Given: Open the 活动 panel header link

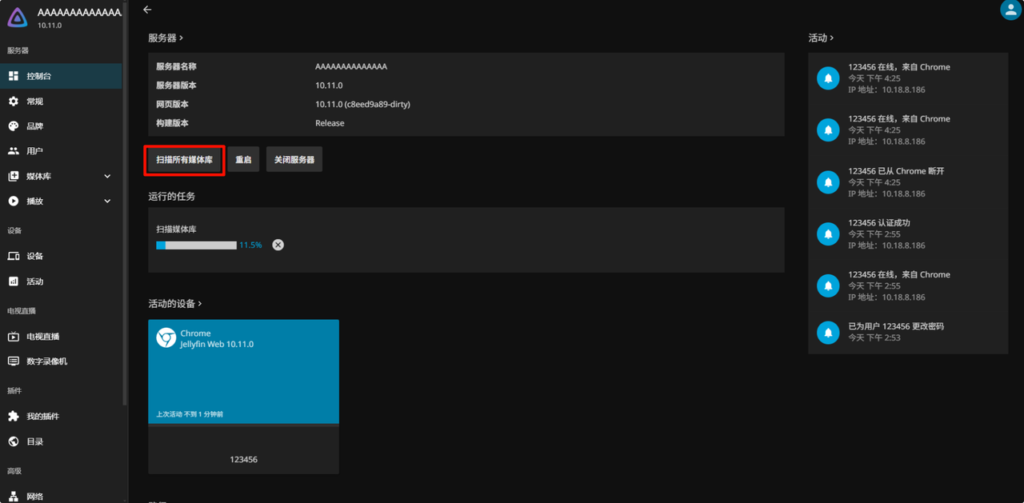Looking at the screenshot, I should (819, 38).
